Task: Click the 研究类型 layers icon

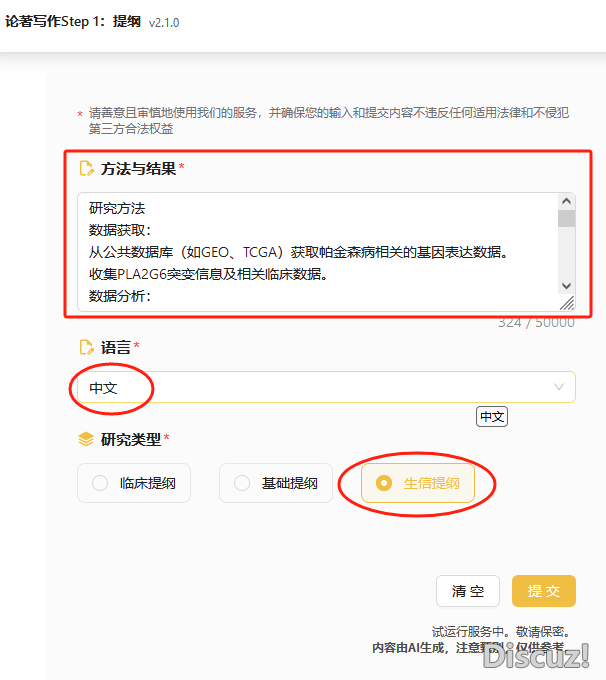Action: pos(86,439)
